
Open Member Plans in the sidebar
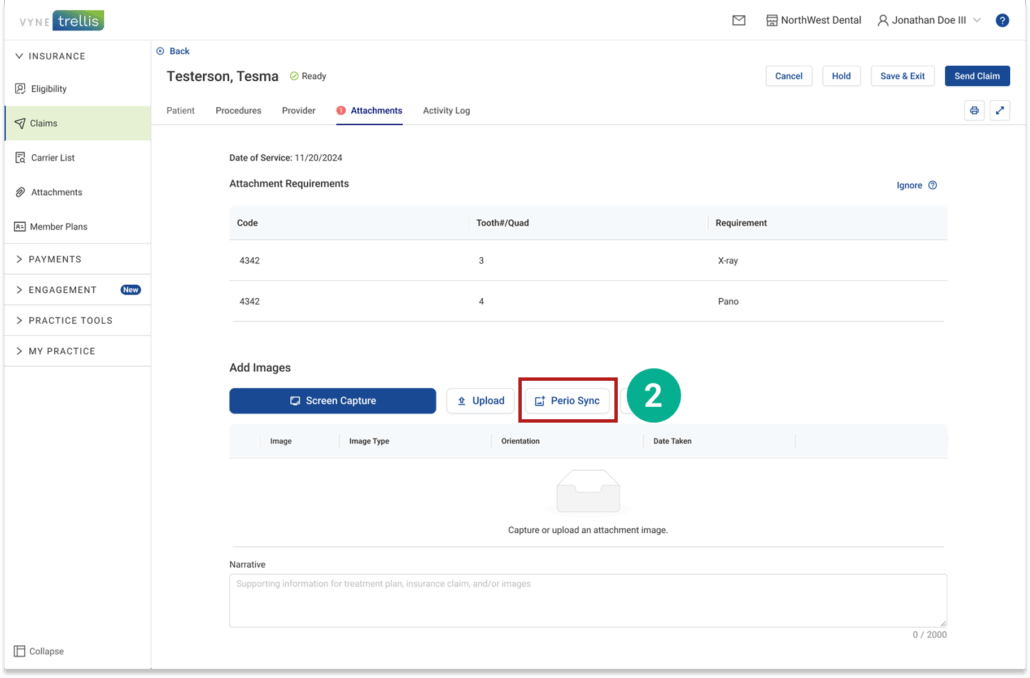[58, 227]
